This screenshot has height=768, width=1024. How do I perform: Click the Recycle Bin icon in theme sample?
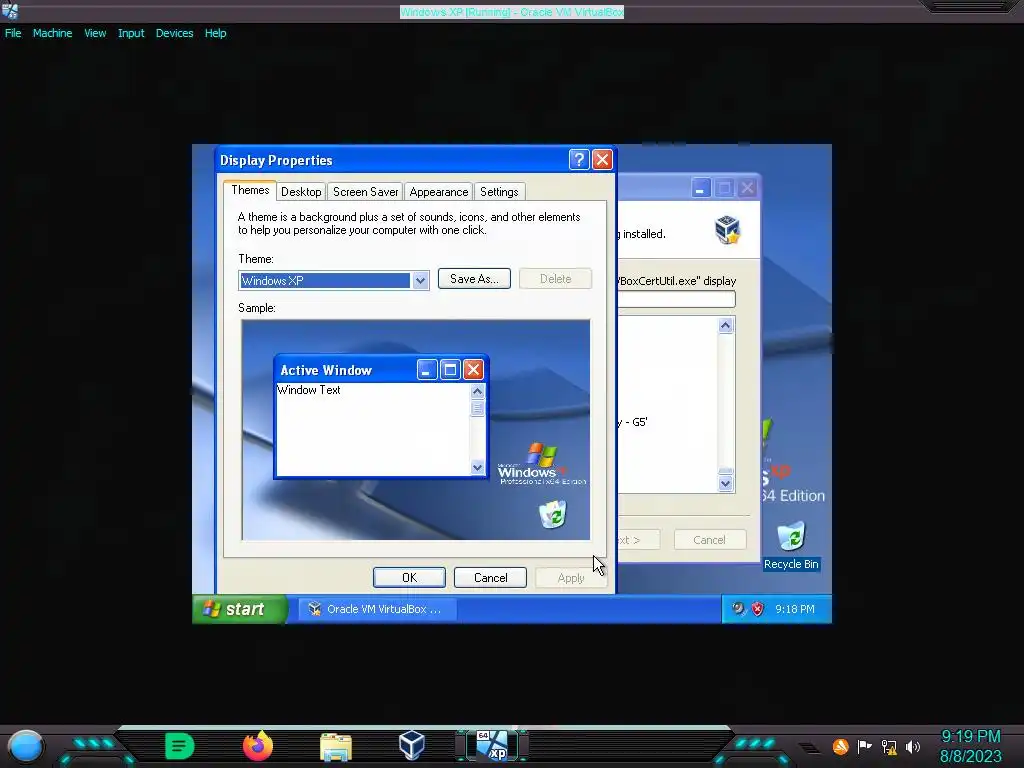pyautogui.click(x=552, y=515)
